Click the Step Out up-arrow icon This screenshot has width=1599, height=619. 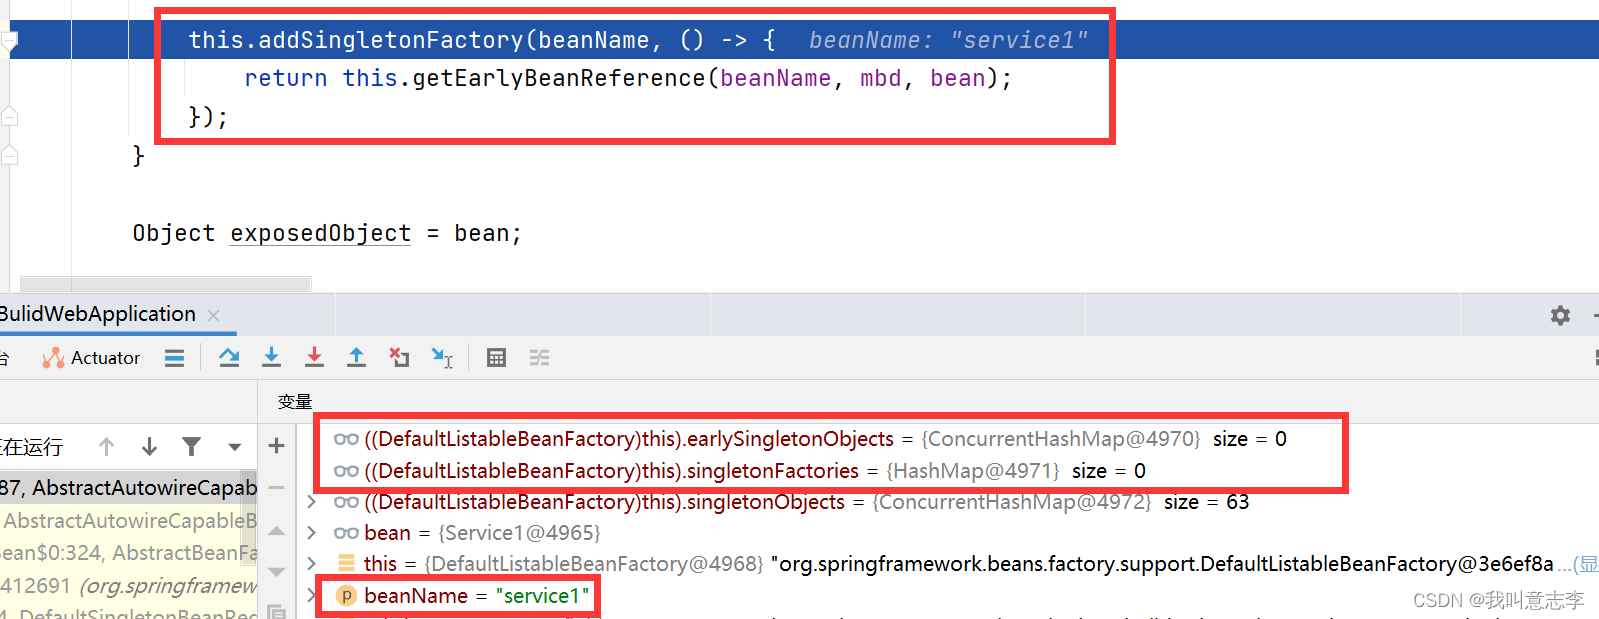pyautogui.click(x=356, y=357)
